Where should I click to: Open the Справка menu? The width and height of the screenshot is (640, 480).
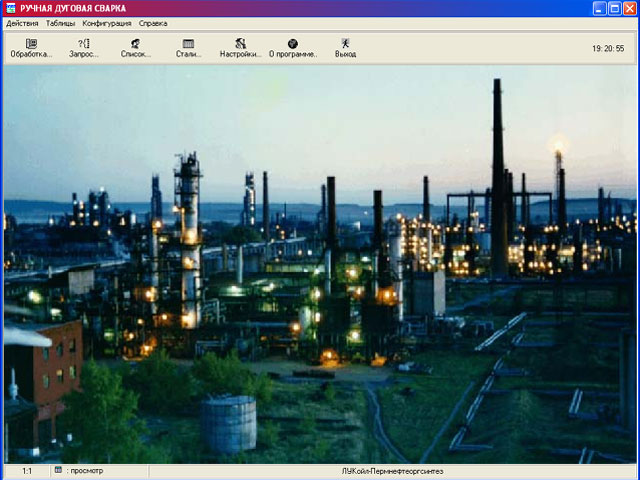click(153, 23)
